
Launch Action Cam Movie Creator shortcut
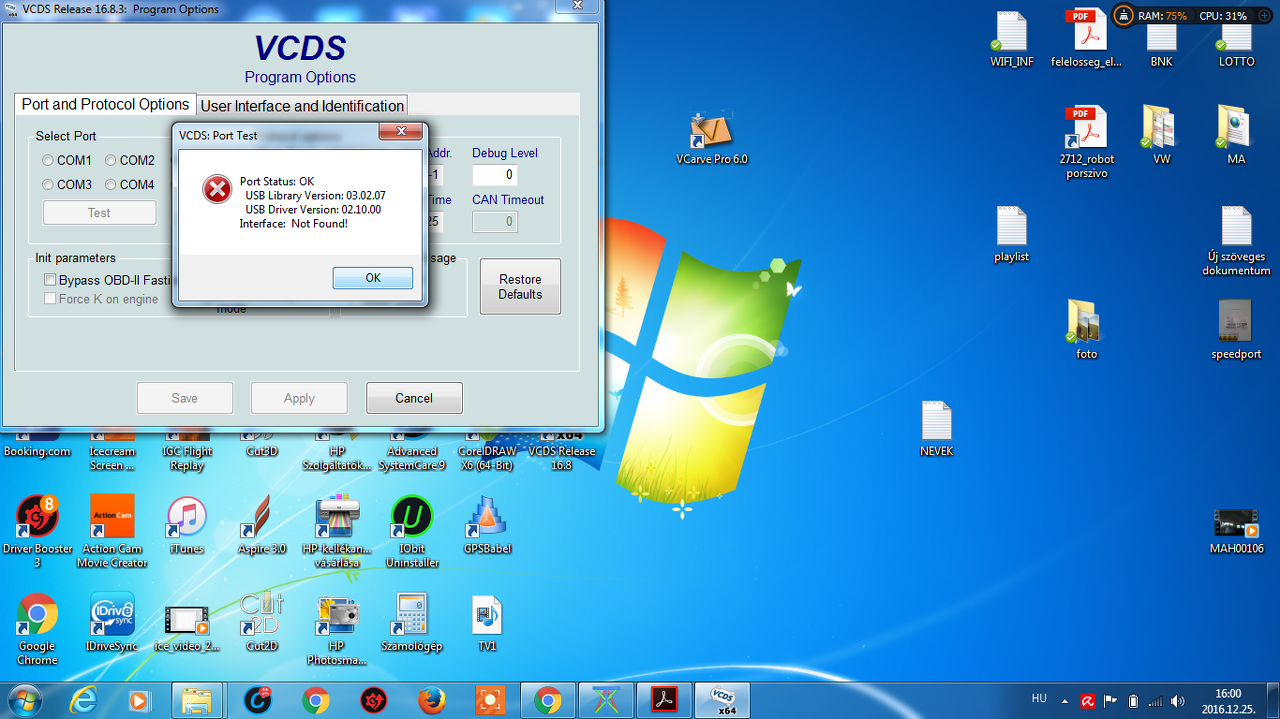pyautogui.click(x=113, y=530)
